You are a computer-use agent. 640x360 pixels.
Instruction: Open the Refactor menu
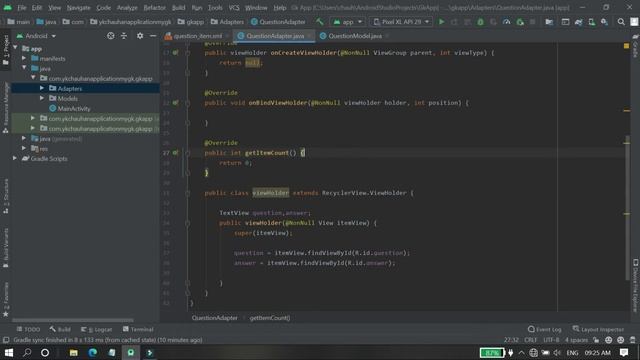click(x=155, y=8)
